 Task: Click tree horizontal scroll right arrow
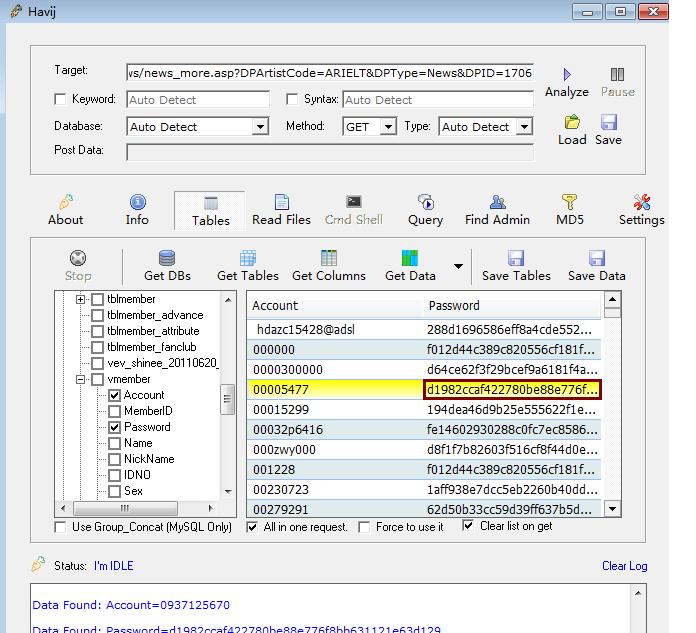(x=210, y=508)
